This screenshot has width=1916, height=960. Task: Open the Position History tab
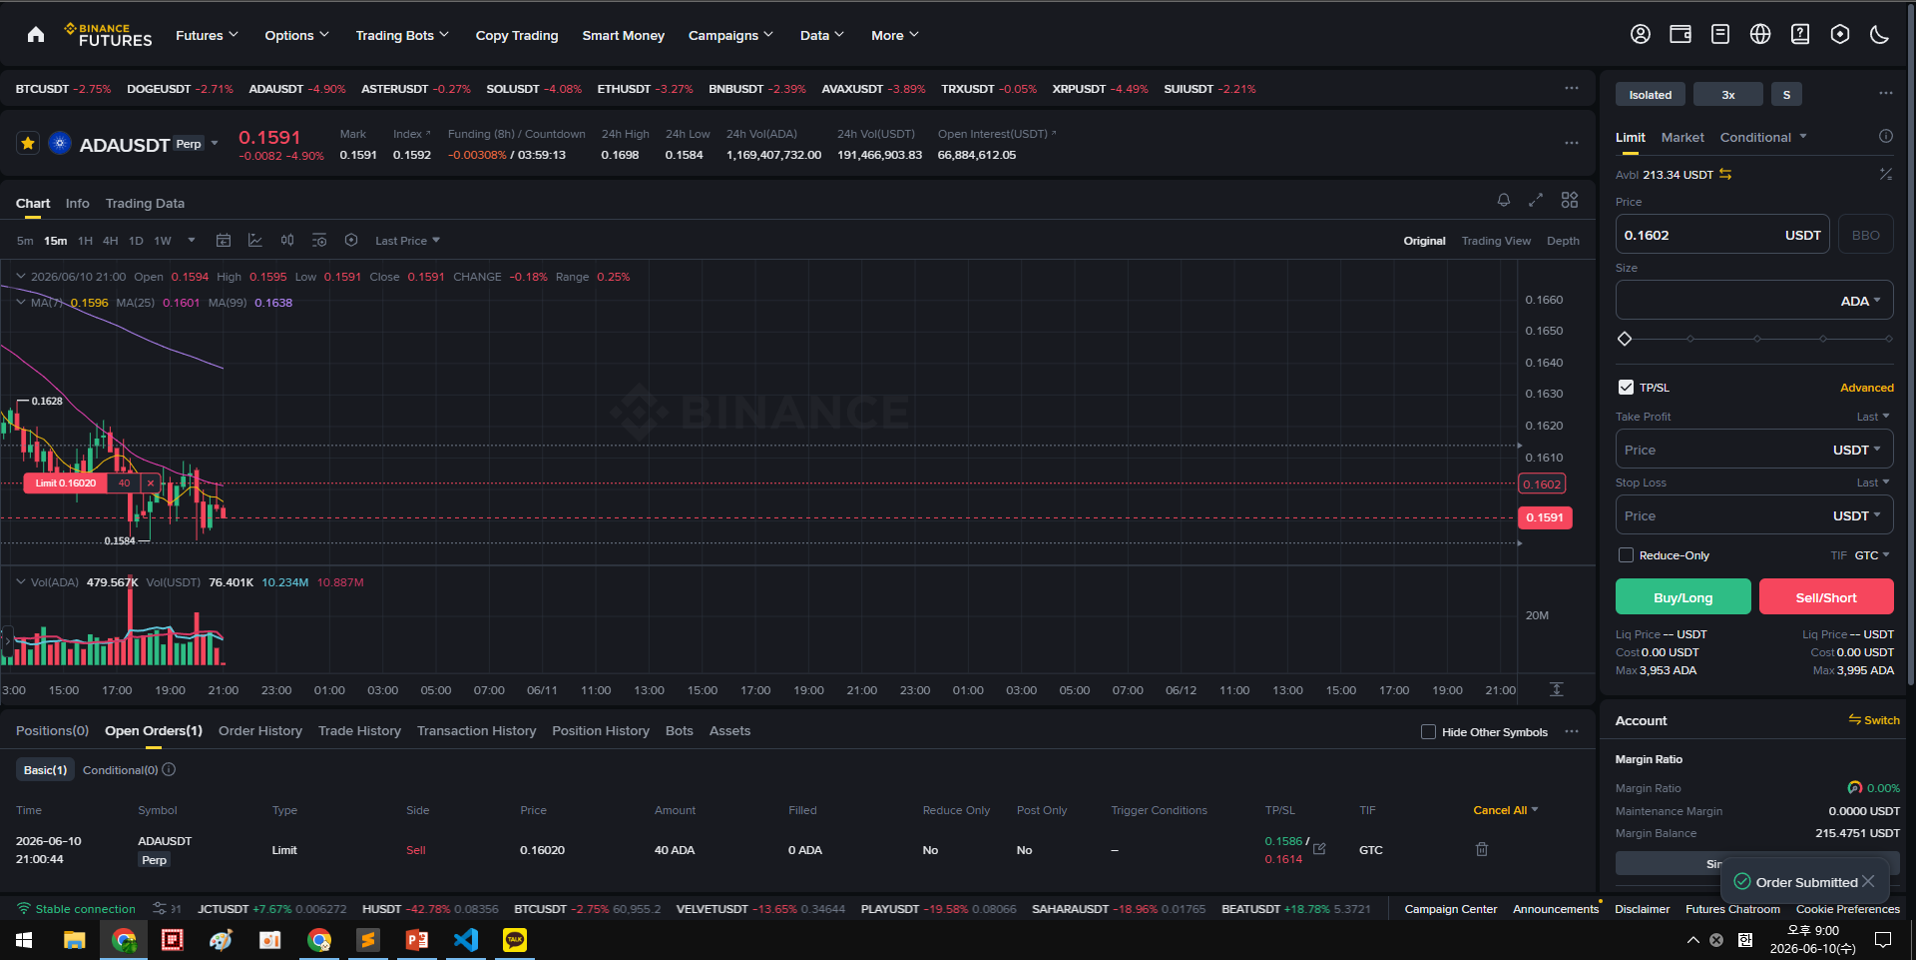(x=600, y=731)
